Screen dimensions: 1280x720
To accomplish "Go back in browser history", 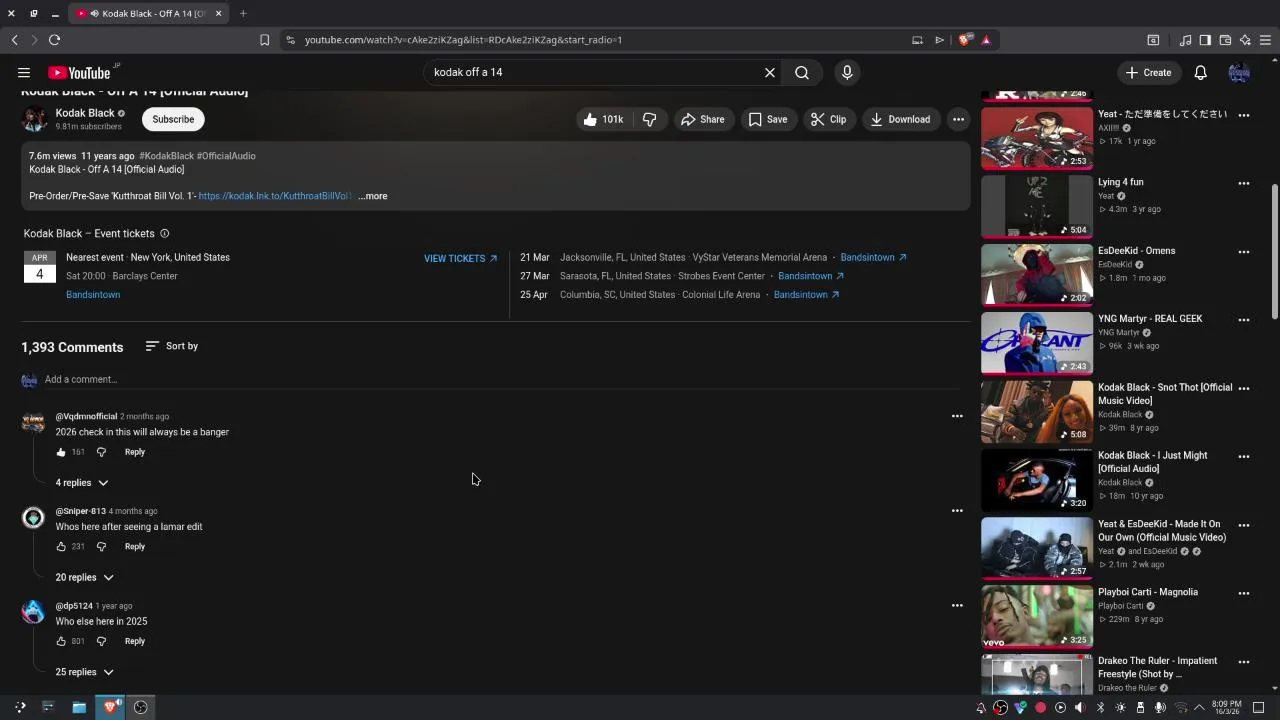I will [14, 40].
